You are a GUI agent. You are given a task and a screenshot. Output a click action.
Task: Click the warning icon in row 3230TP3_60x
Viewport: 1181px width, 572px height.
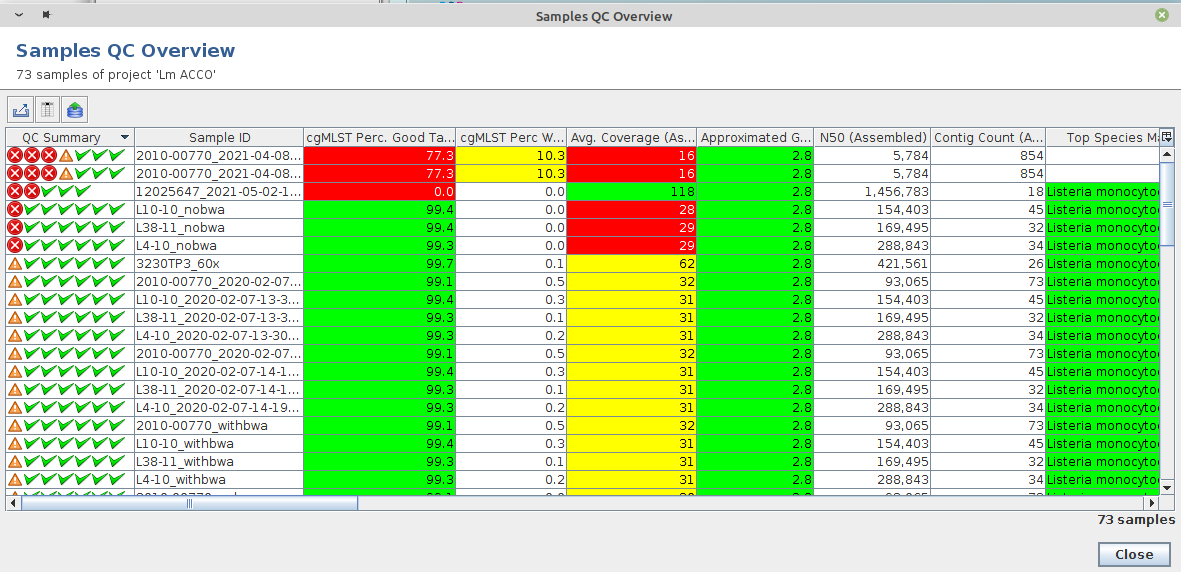point(15,264)
